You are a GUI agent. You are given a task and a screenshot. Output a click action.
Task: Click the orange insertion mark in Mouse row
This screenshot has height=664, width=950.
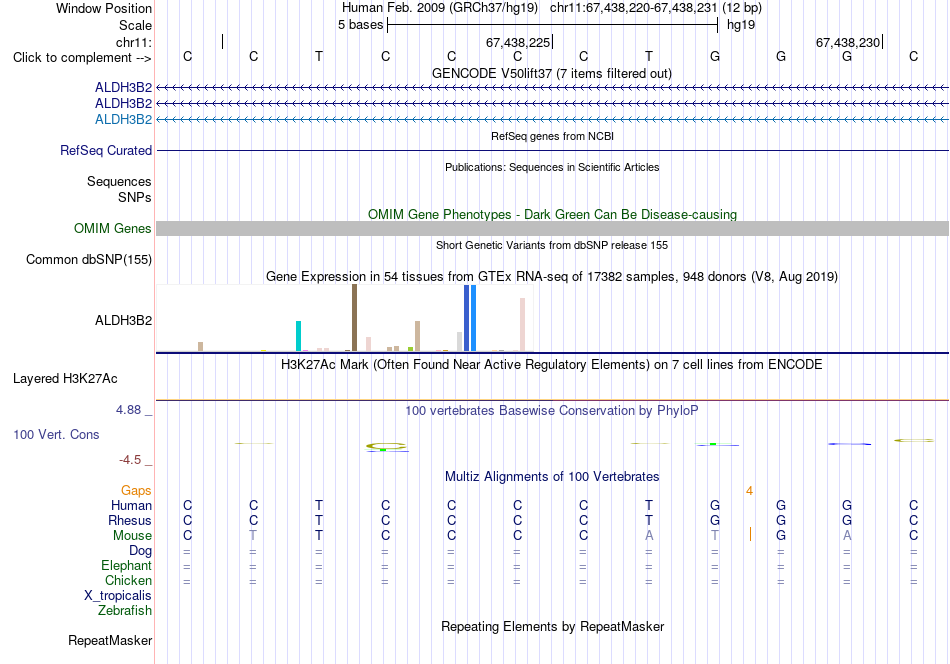[751, 534]
